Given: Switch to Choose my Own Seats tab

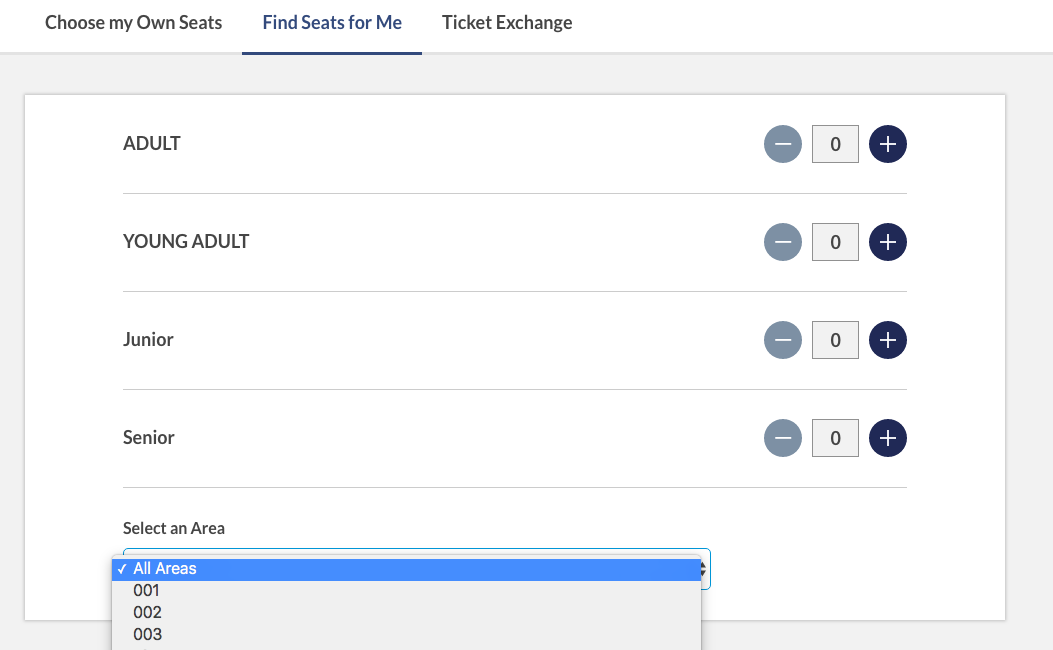Looking at the screenshot, I should coord(133,22).
